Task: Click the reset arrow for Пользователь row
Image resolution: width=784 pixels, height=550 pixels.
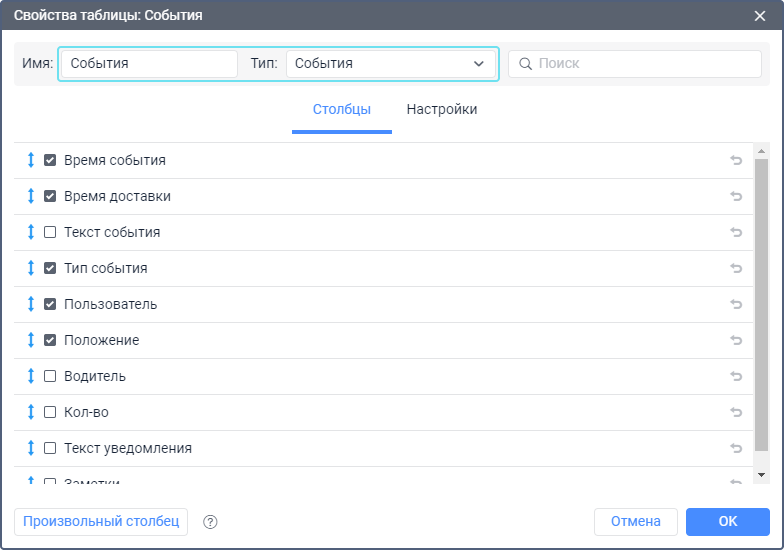Action: point(736,304)
